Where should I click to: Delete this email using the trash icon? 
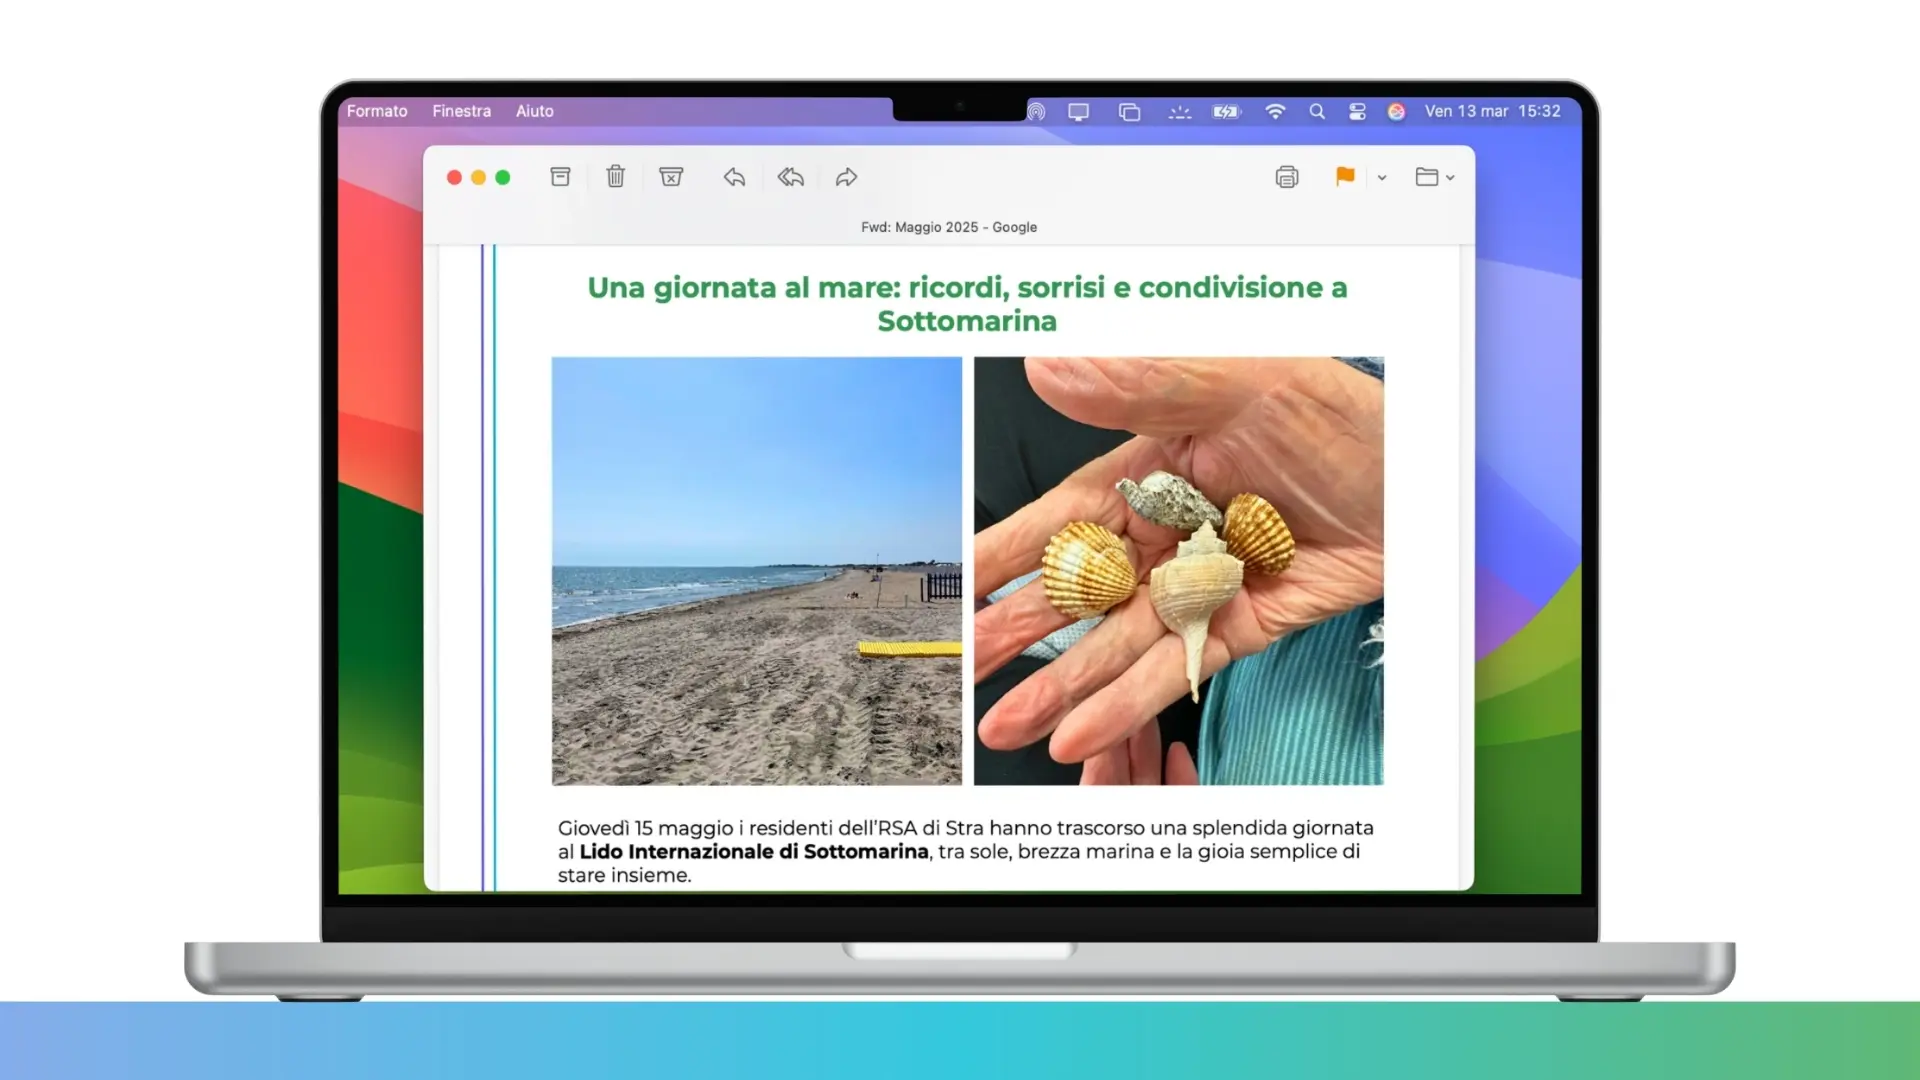pos(616,177)
